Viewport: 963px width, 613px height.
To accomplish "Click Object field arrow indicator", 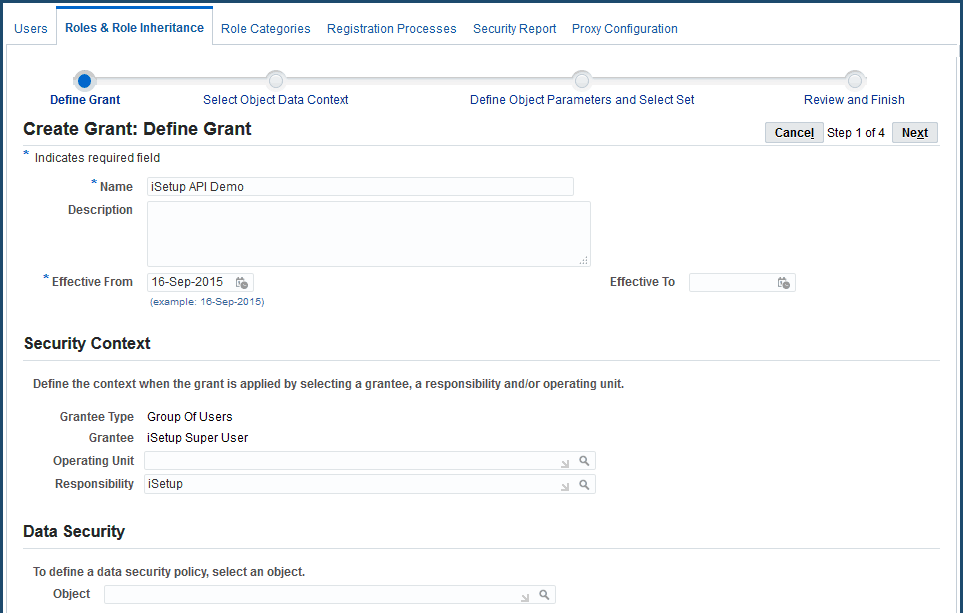I will point(525,597).
